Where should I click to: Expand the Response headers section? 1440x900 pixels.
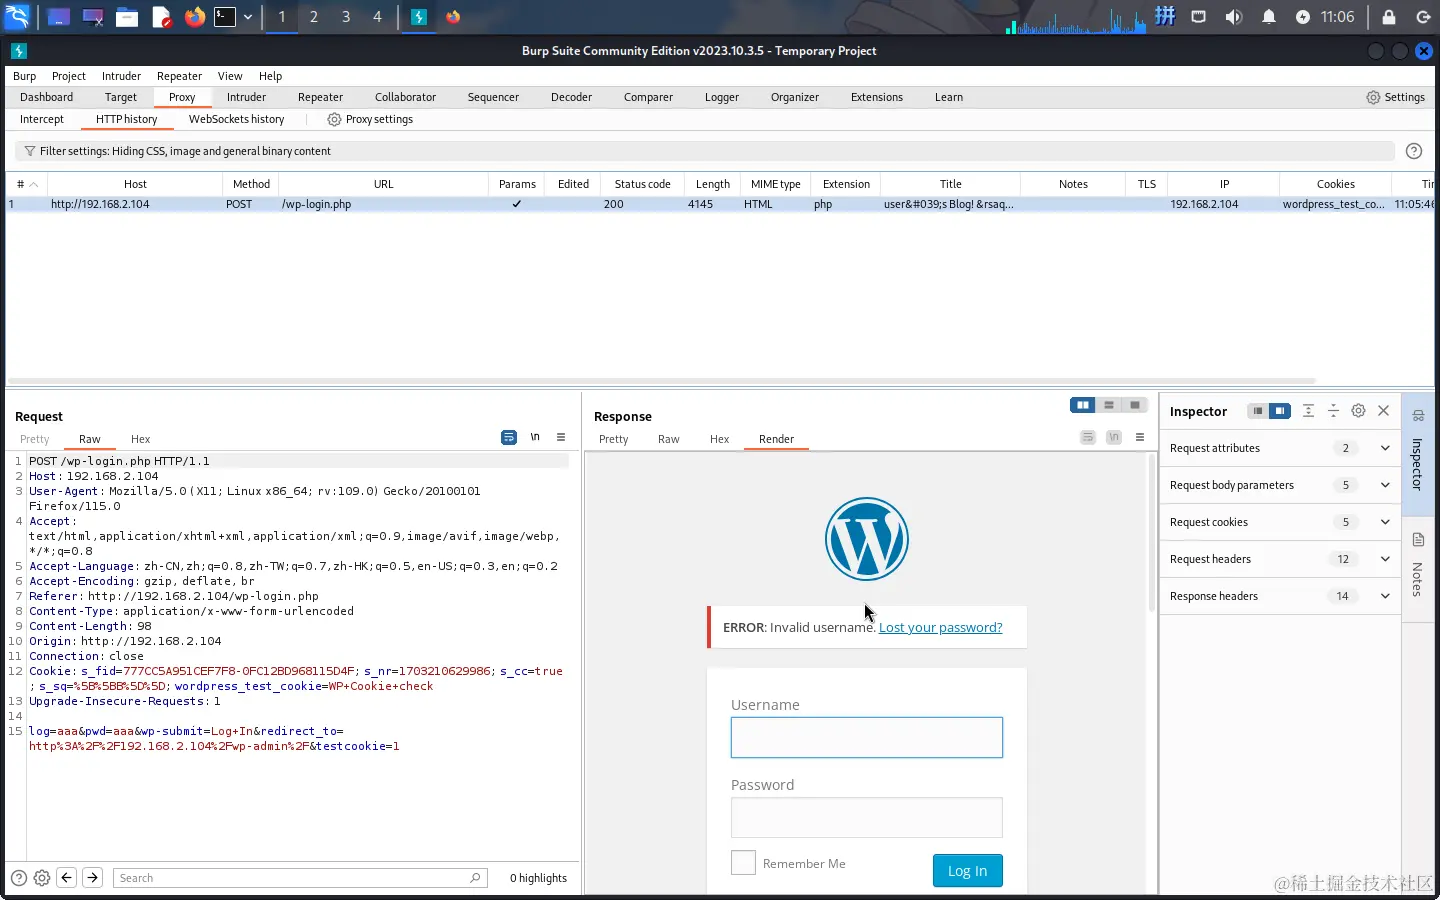coord(1280,596)
